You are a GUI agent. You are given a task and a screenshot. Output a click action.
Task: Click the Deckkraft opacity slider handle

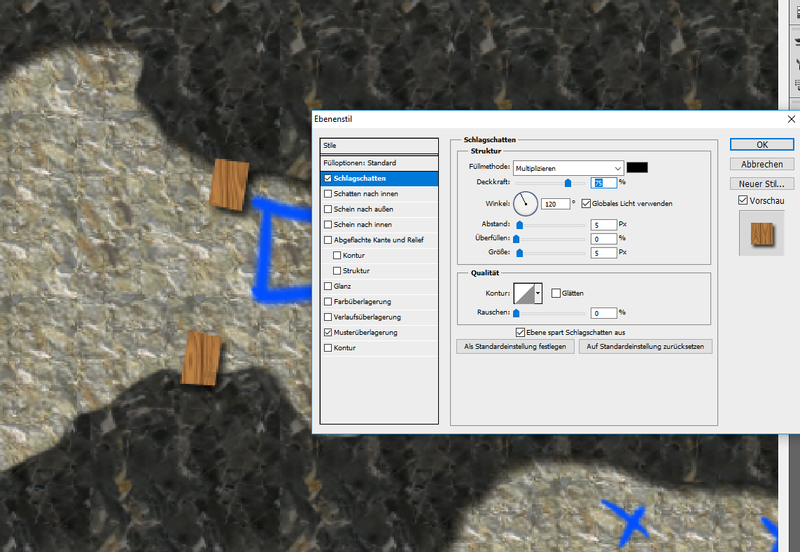pyautogui.click(x=569, y=183)
